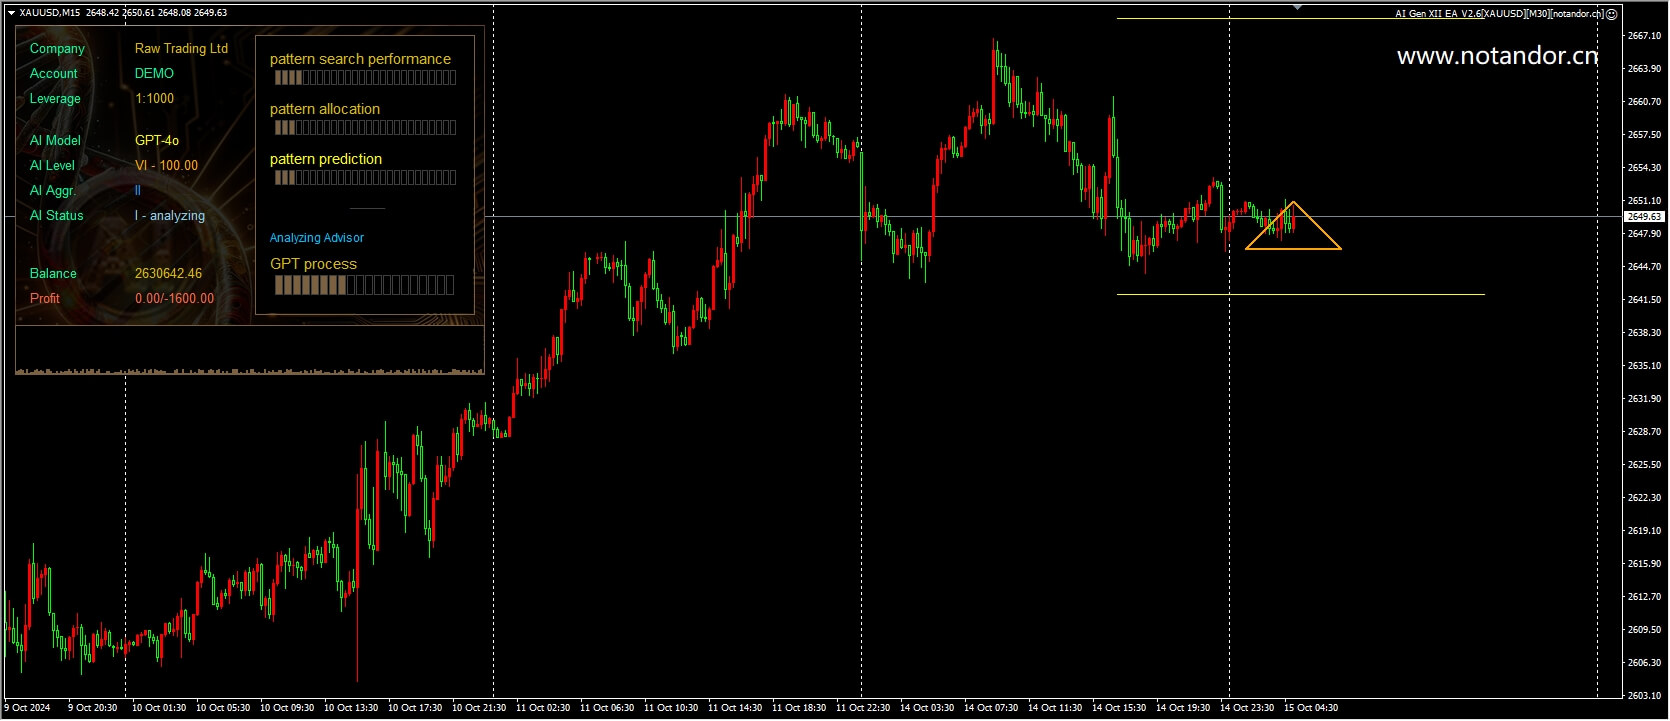This screenshot has width=1670, height=721.
Task: Click the 11 Oct 22:30 time axis label
Action: pos(863,708)
